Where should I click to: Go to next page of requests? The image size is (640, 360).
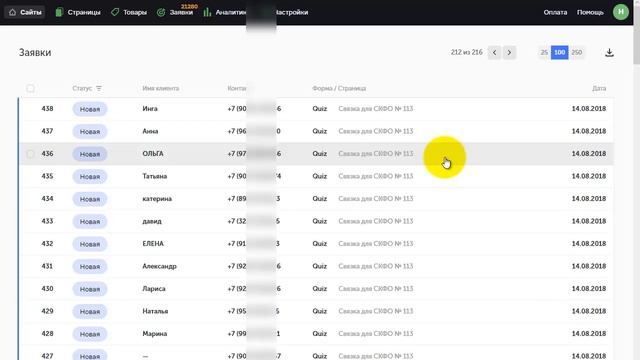pos(509,53)
